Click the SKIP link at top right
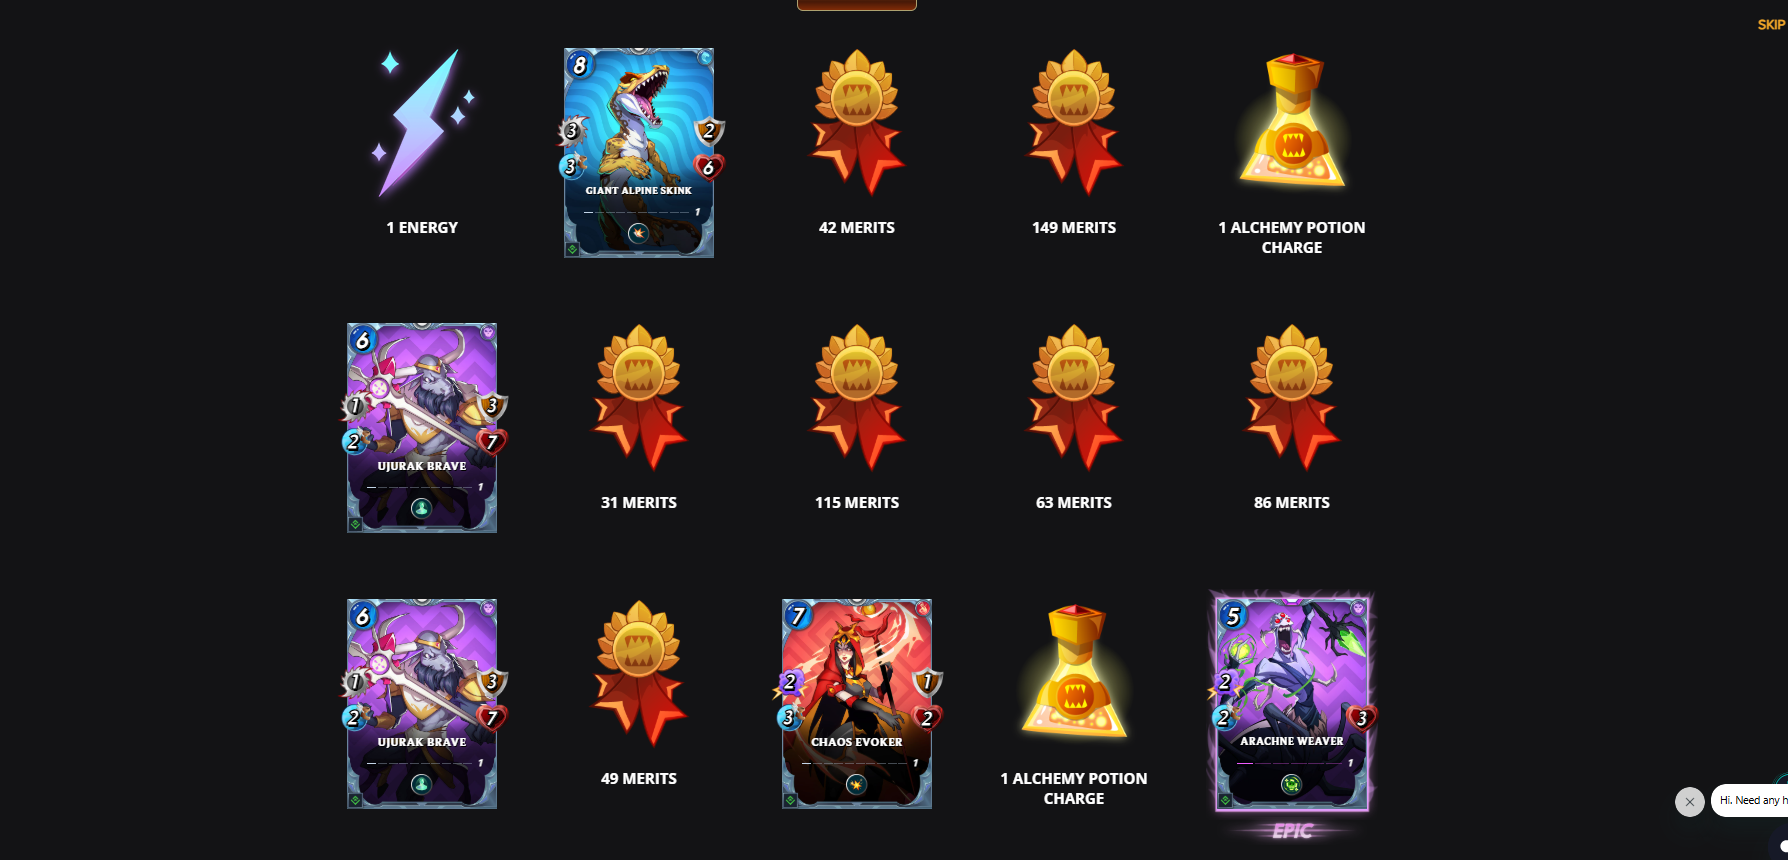Screen dimensions: 1788x860 point(1771,25)
